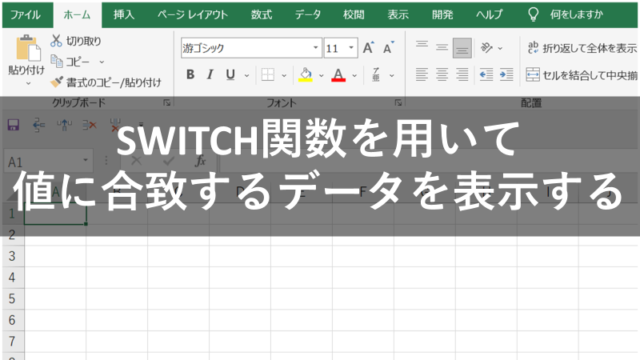Align text to the bottom of the cell

(x=462, y=48)
